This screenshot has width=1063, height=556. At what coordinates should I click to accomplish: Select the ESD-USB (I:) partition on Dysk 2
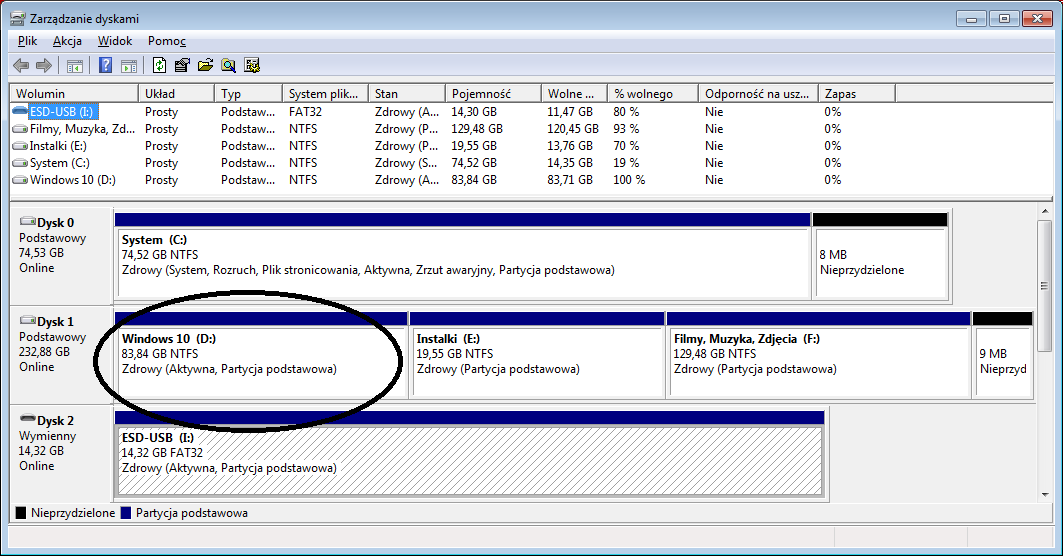tap(470, 461)
